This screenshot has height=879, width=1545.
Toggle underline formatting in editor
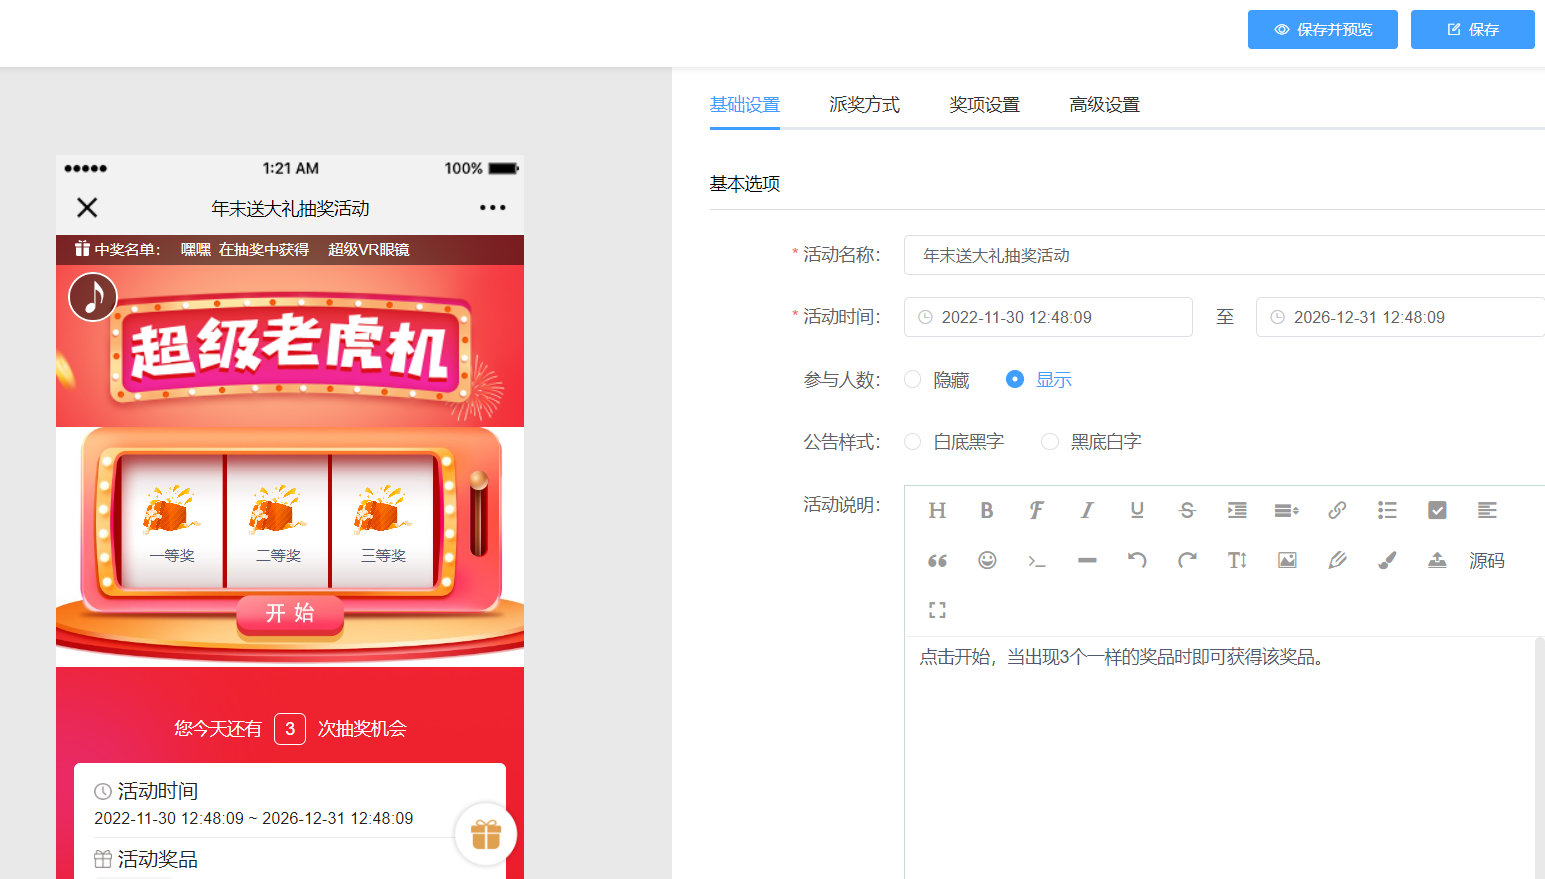pyautogui.click(x=1137, y=510)
